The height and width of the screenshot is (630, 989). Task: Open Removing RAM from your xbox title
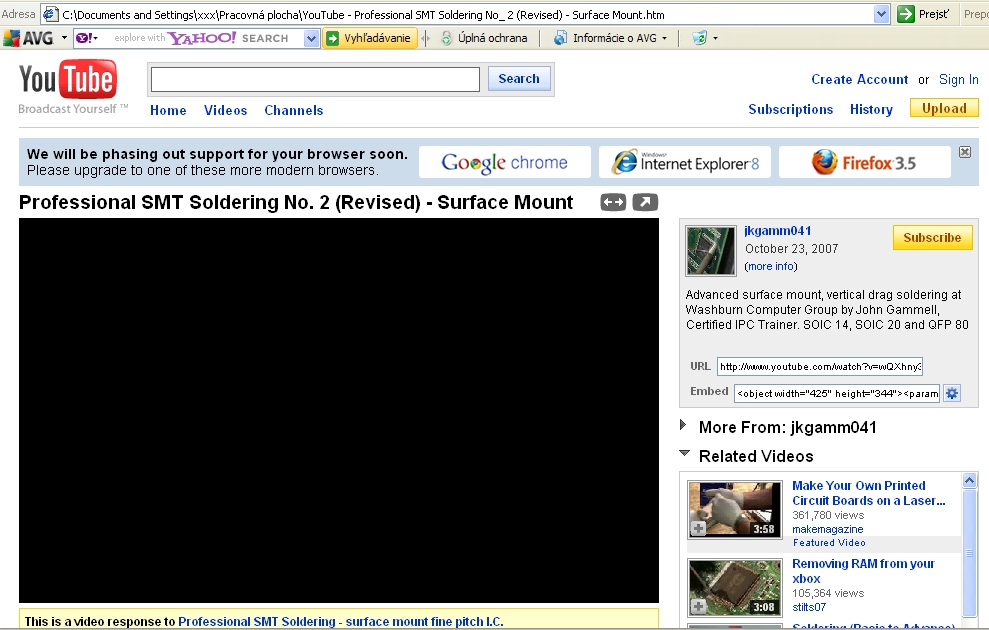863,571
